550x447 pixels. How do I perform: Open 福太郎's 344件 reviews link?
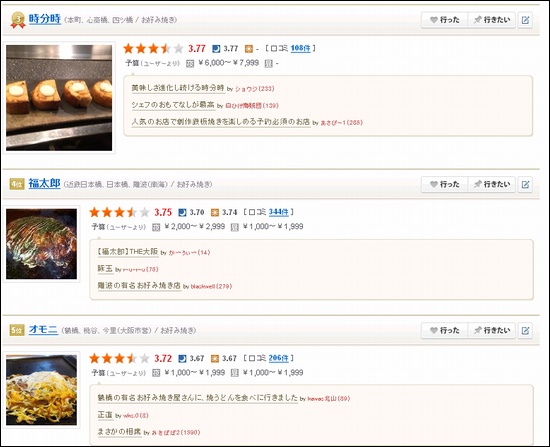tap(279, 212)
